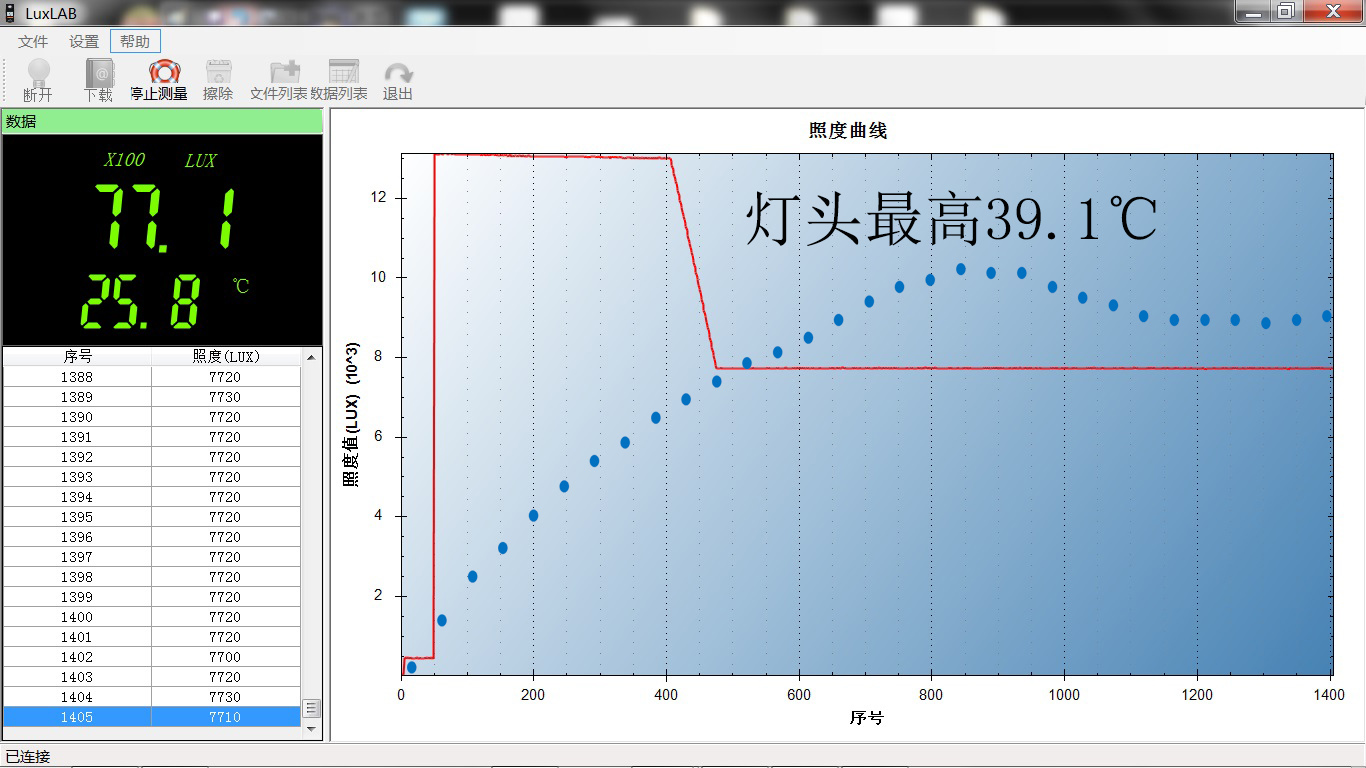Click the LUX unit label on display
This screenshot has width=1366, height=768.
tap(200, 160)
